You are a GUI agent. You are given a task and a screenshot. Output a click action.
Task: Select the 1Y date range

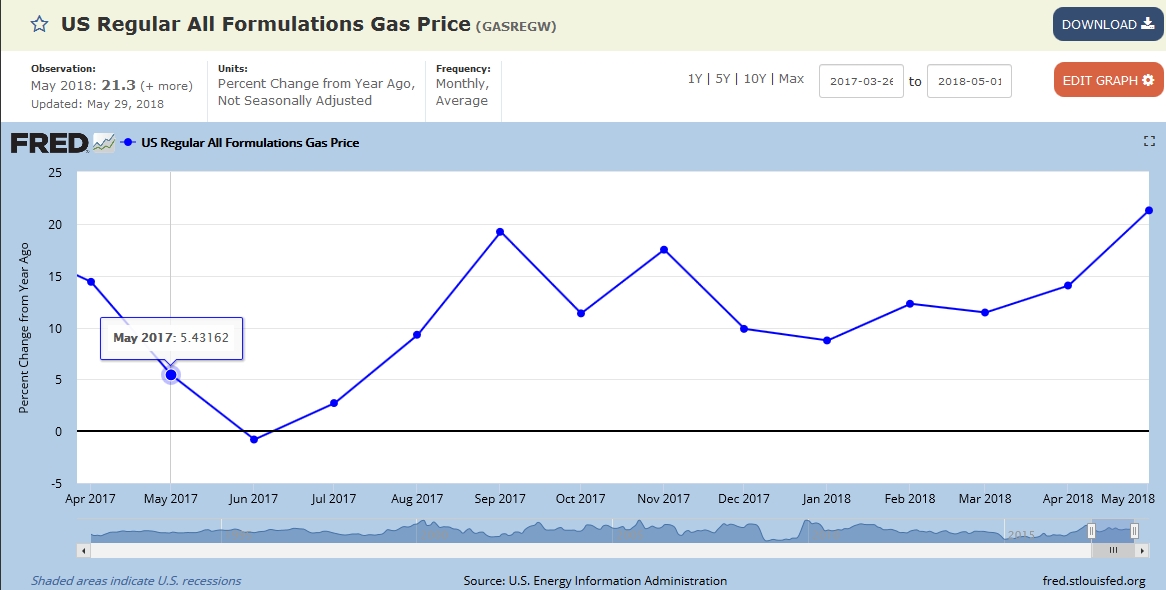[694, 79]
